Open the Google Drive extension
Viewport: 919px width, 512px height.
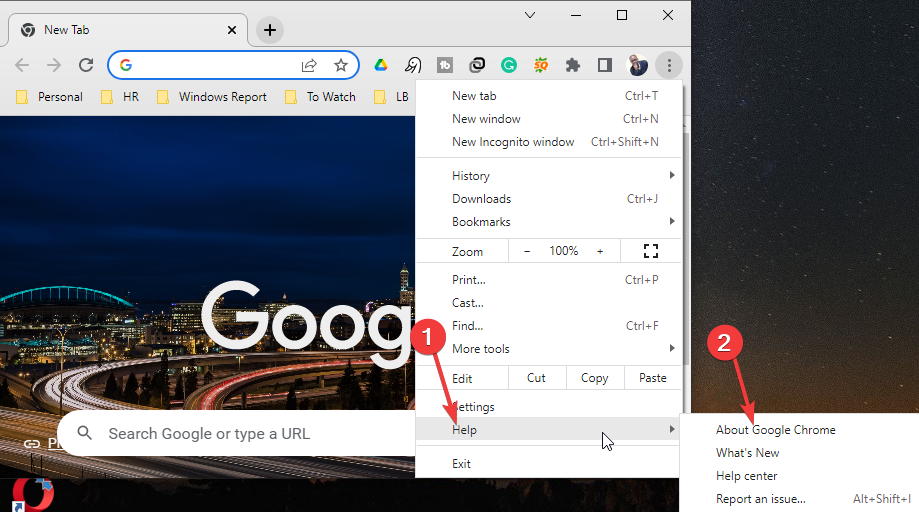381,65
